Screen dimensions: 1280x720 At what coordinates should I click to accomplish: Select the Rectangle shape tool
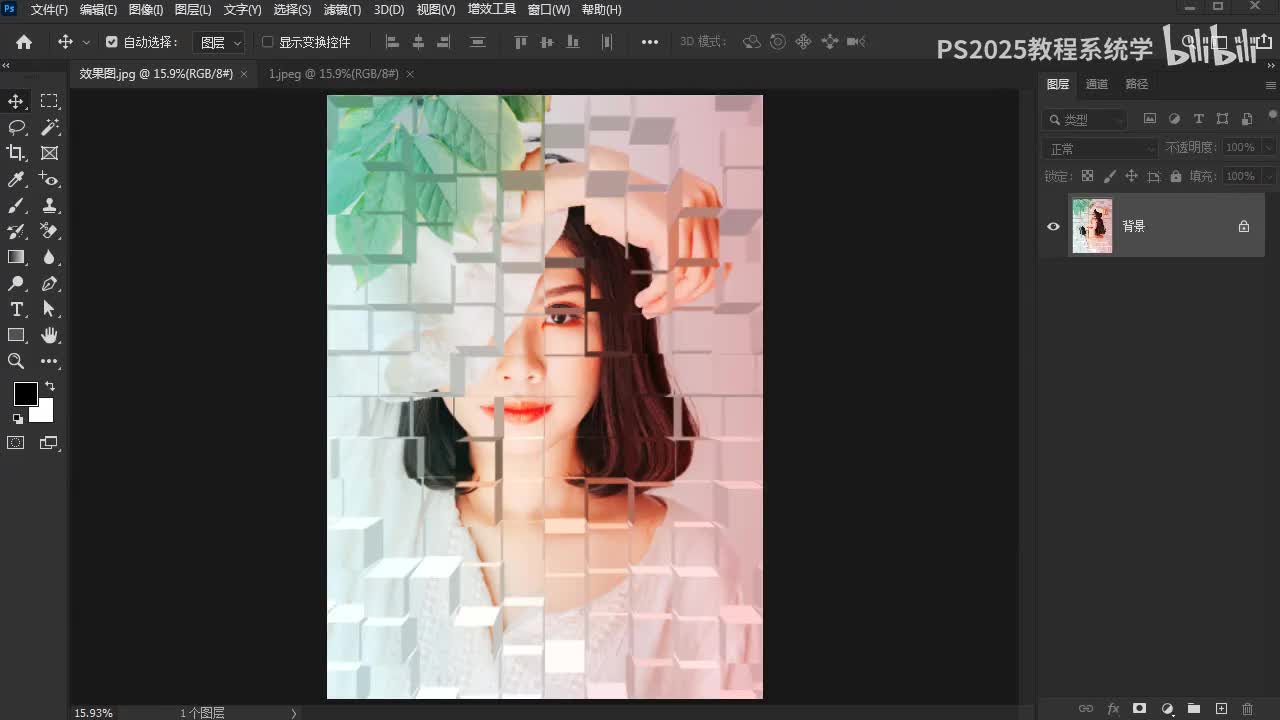pyautogui.click(x=16, y=335)
